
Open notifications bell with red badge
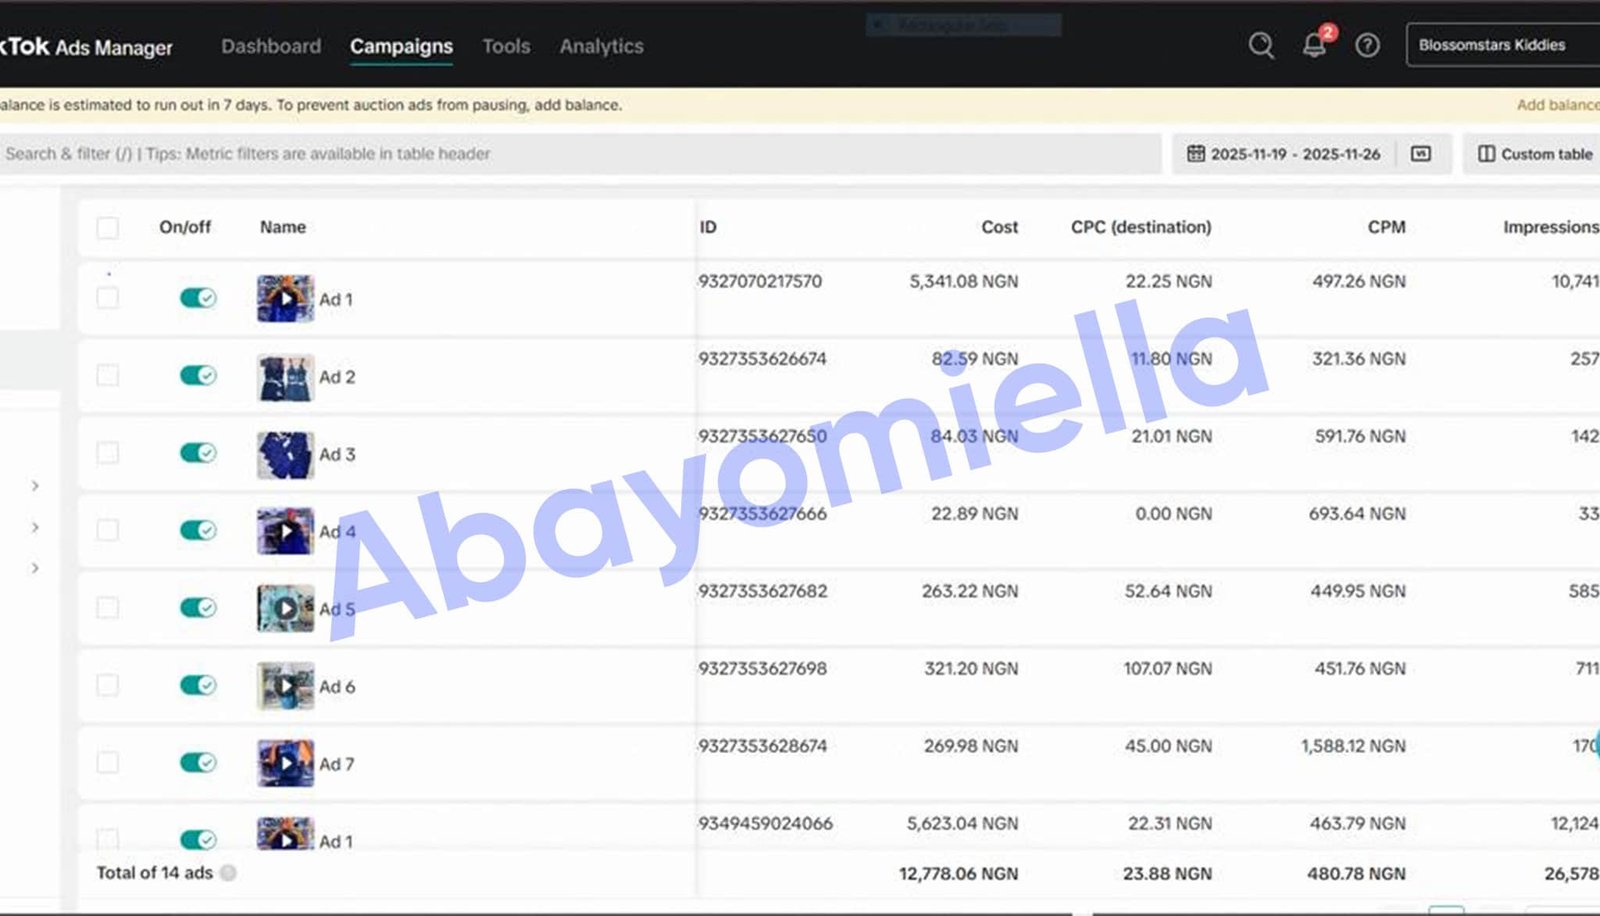pyautogui.click(x=1315, y=45)
